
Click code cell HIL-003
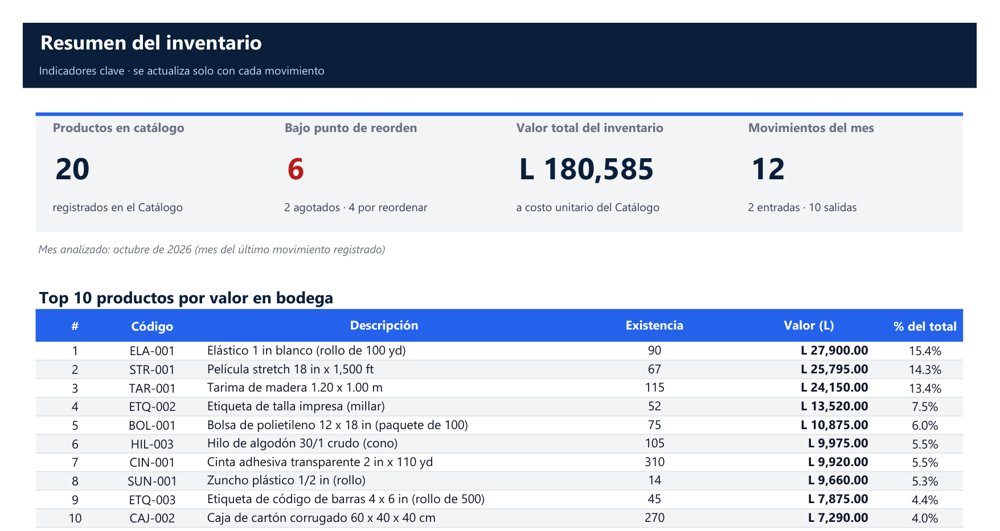click(x=152, y=444)
